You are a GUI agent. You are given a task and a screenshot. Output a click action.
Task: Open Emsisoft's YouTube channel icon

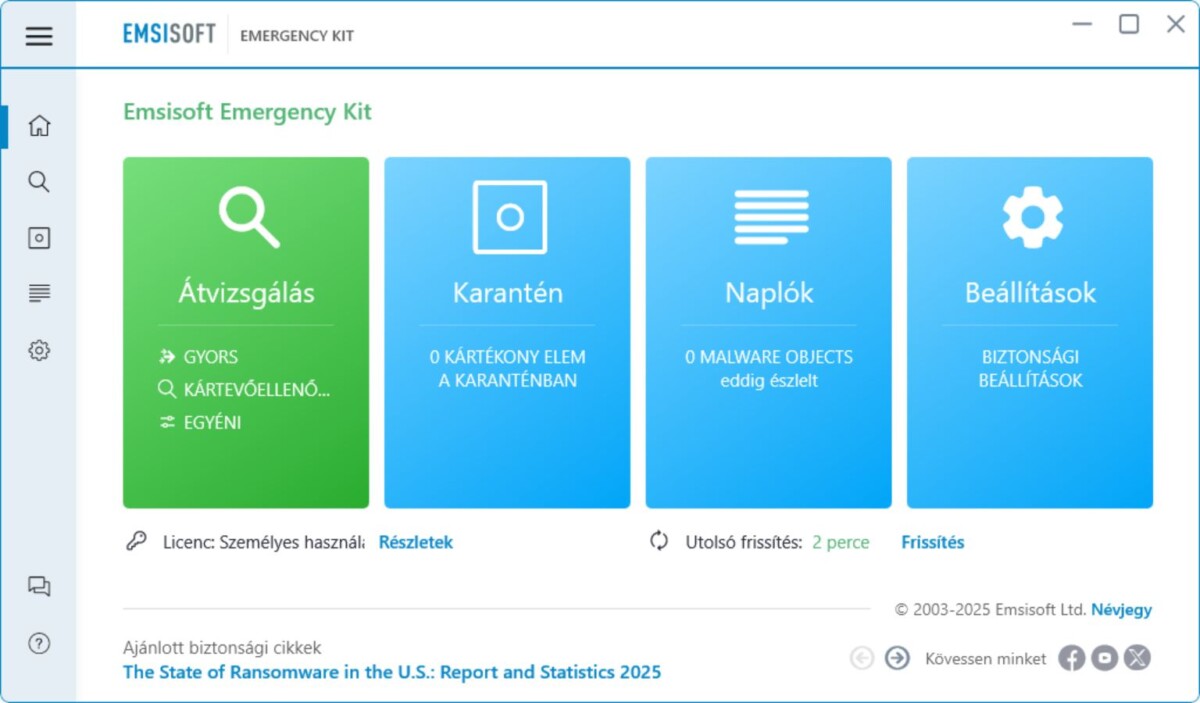coord(1104,658)
